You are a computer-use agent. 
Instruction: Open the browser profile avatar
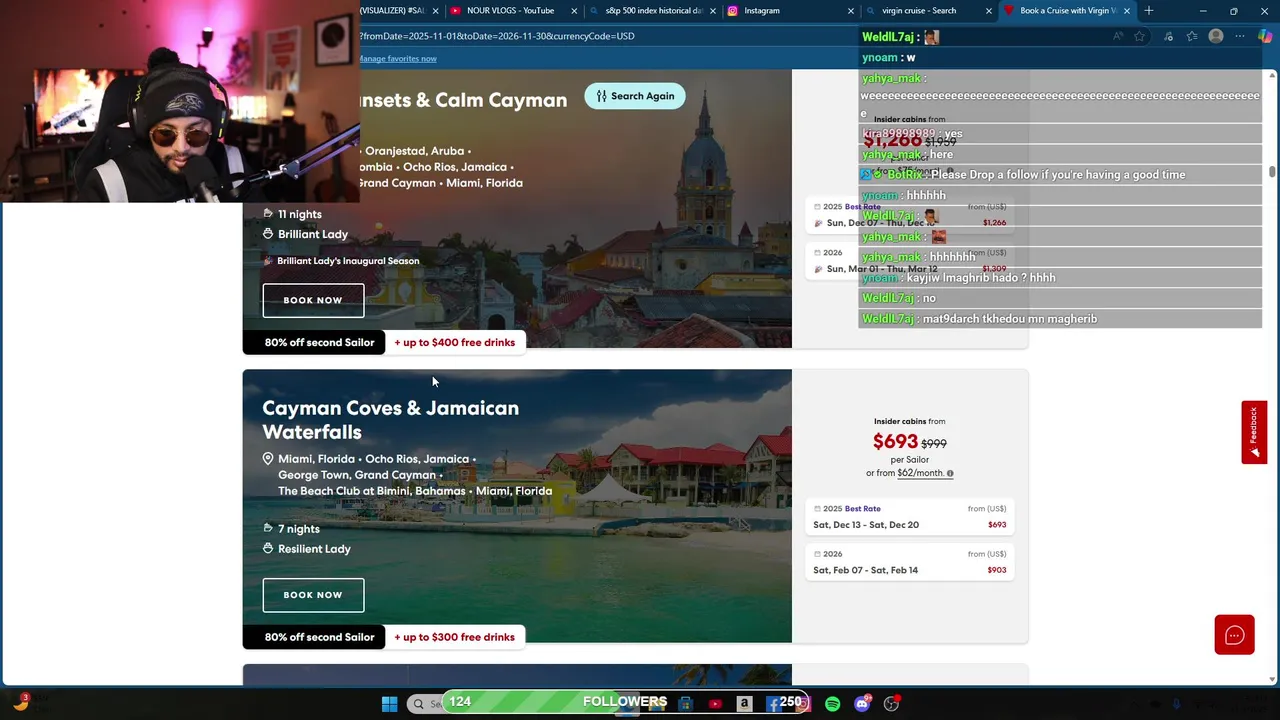[1216, 37]
